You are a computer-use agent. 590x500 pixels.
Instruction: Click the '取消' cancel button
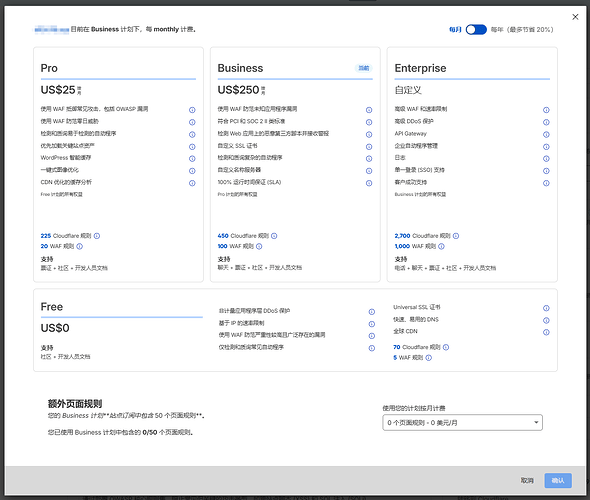coord(527,480)
